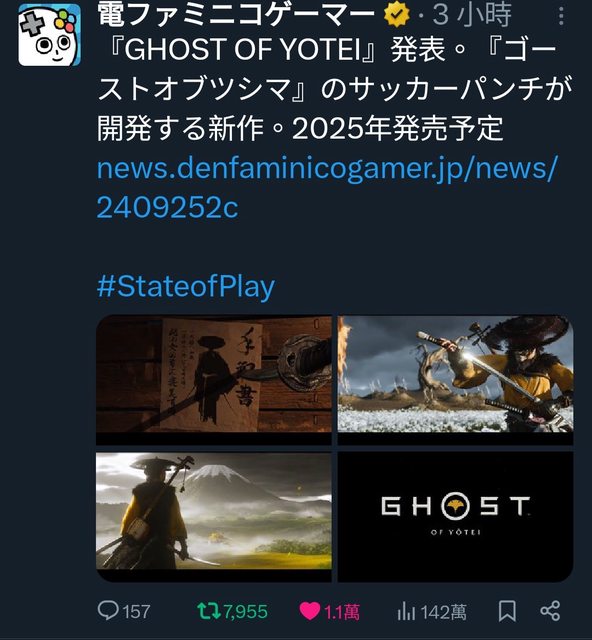Bookmark this tweet with bookmark icon
This screenshot has width=592, height=640.
click(507, 611)
